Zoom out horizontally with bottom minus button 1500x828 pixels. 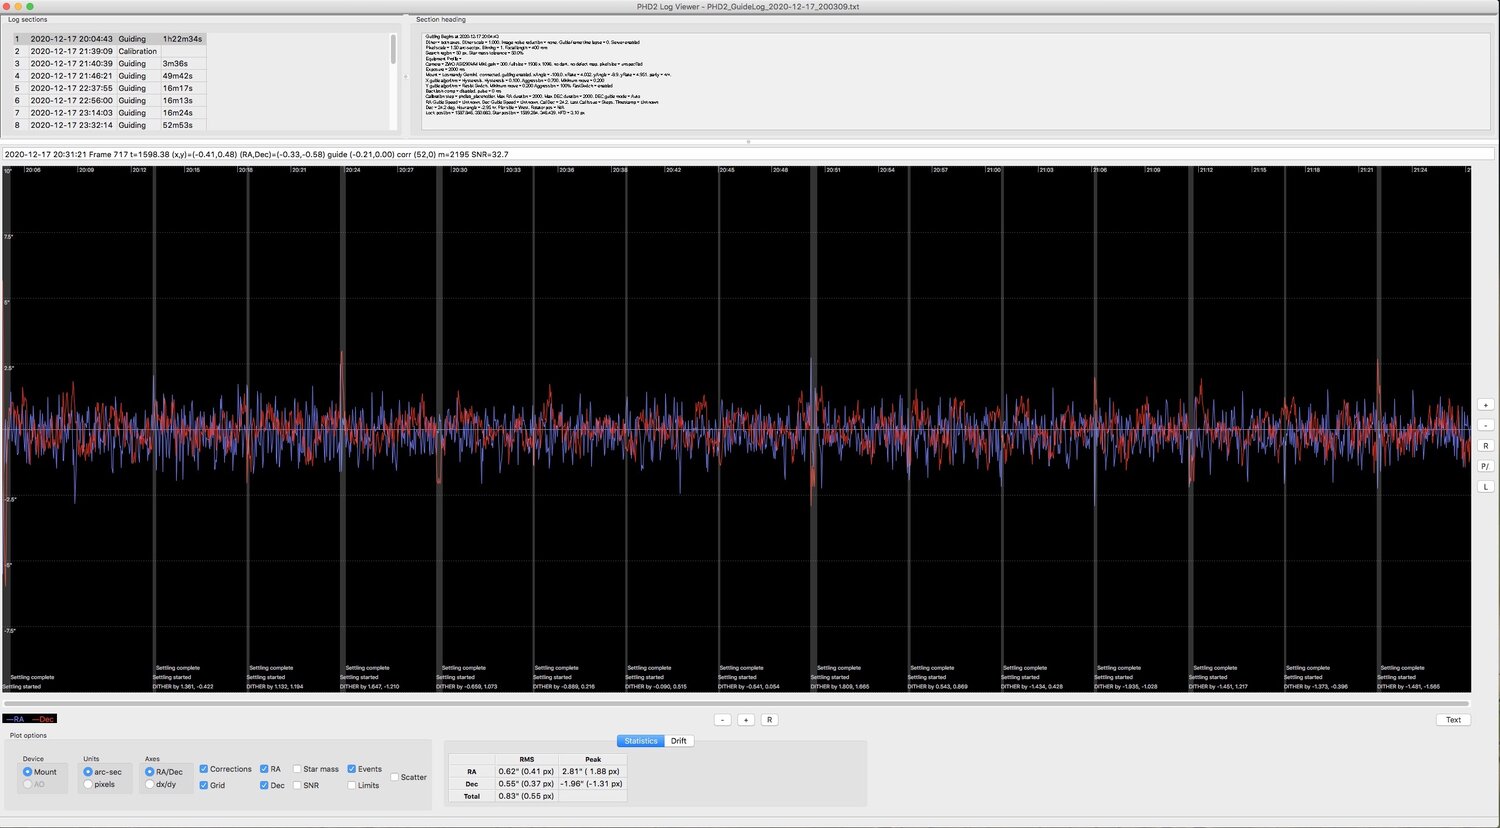(723, 720)
